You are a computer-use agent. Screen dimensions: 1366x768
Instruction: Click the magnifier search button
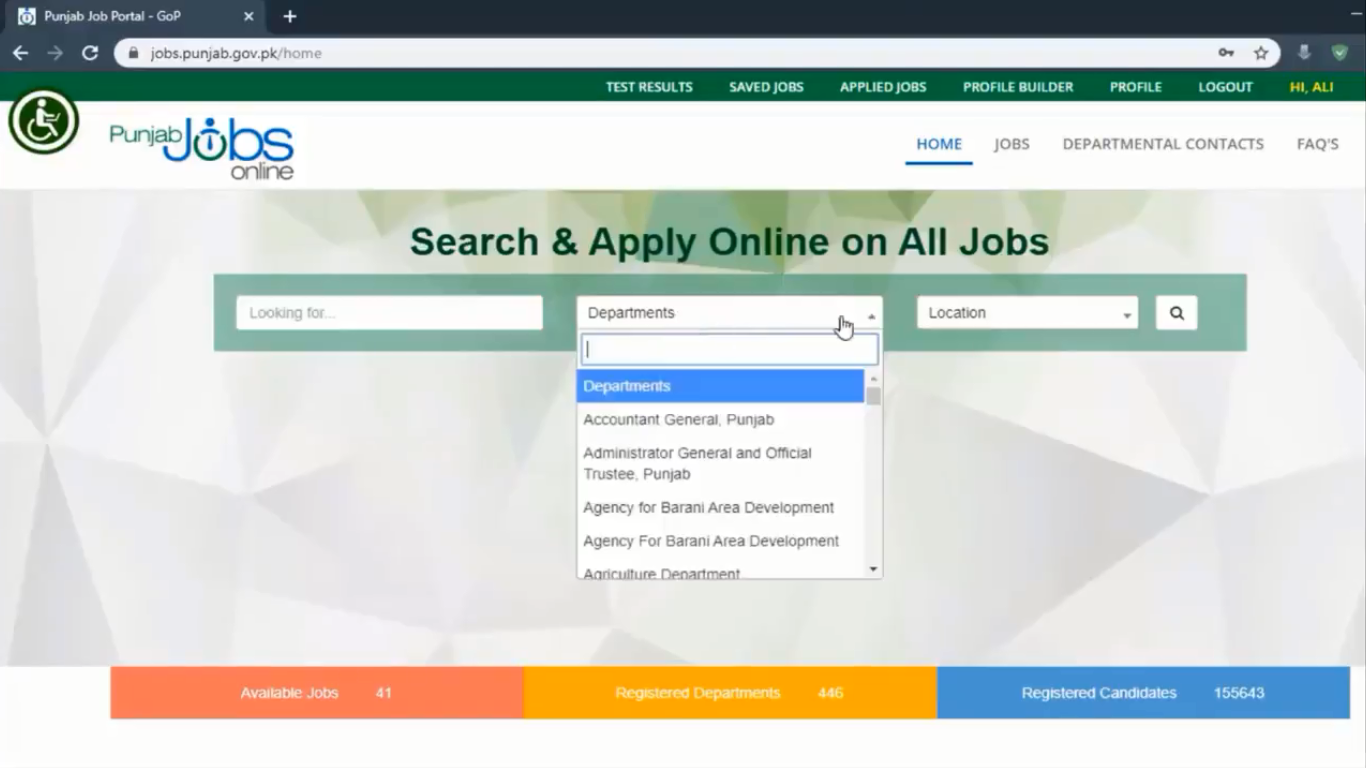tap(1177, 313)
